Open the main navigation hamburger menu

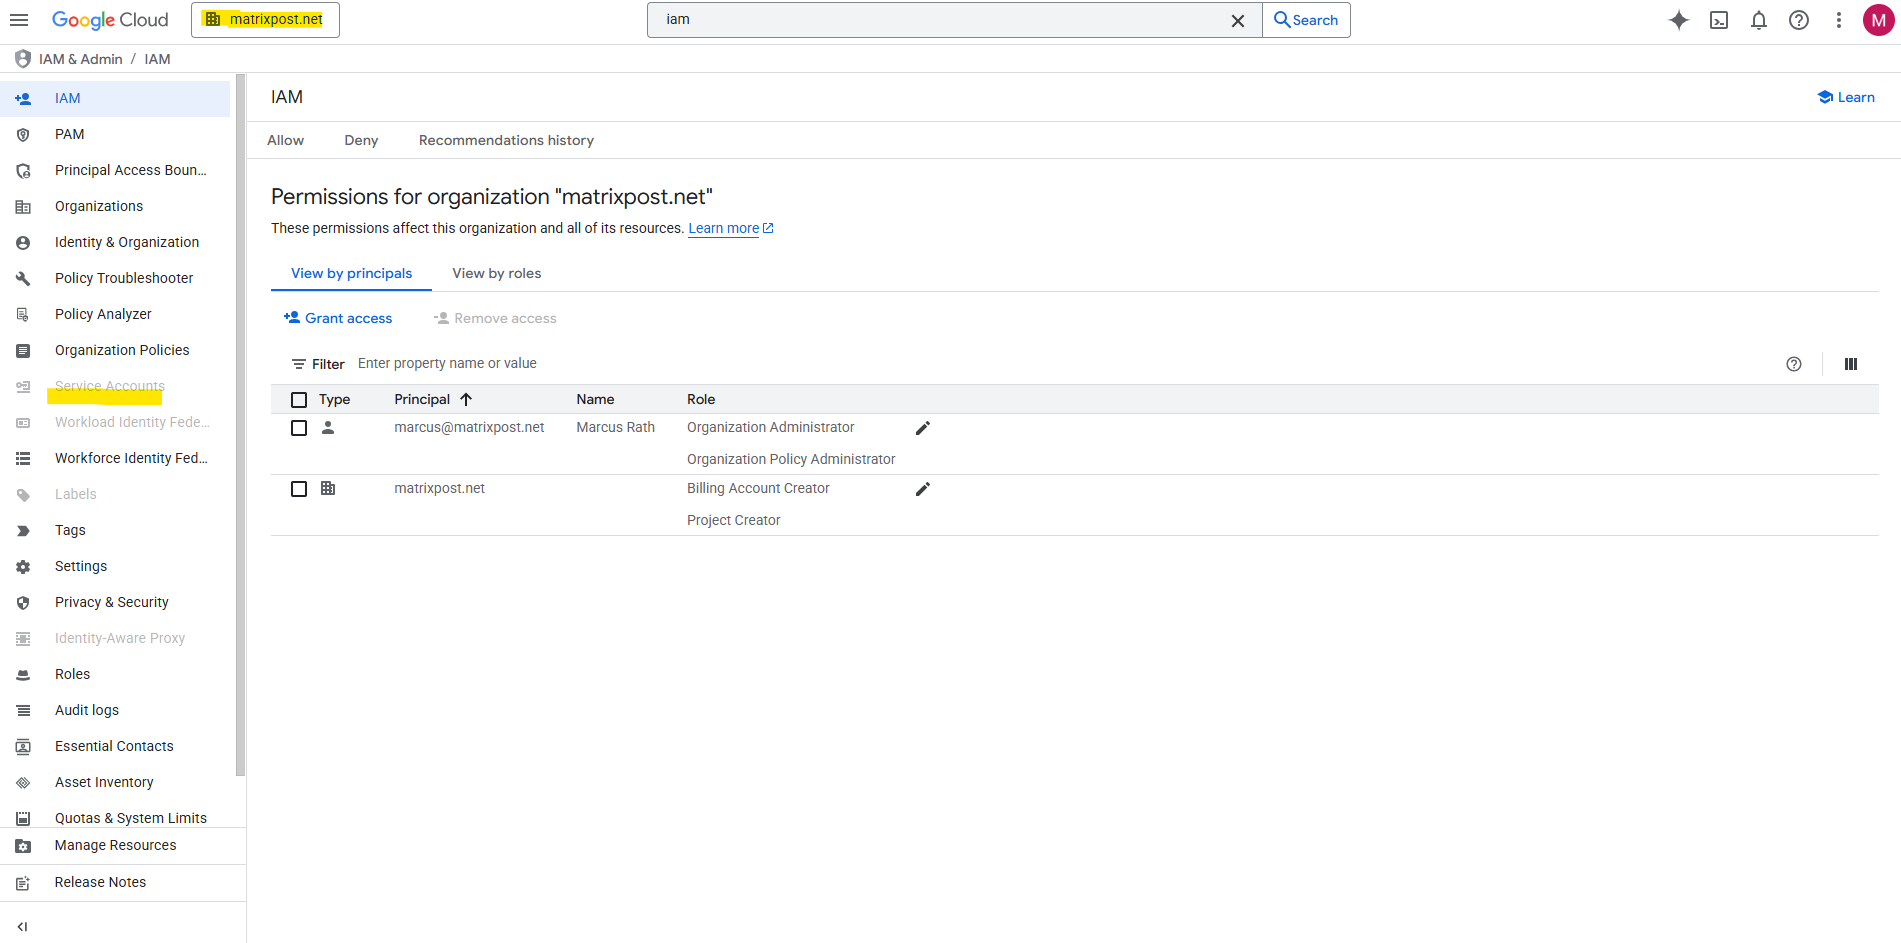click(19, 20)
